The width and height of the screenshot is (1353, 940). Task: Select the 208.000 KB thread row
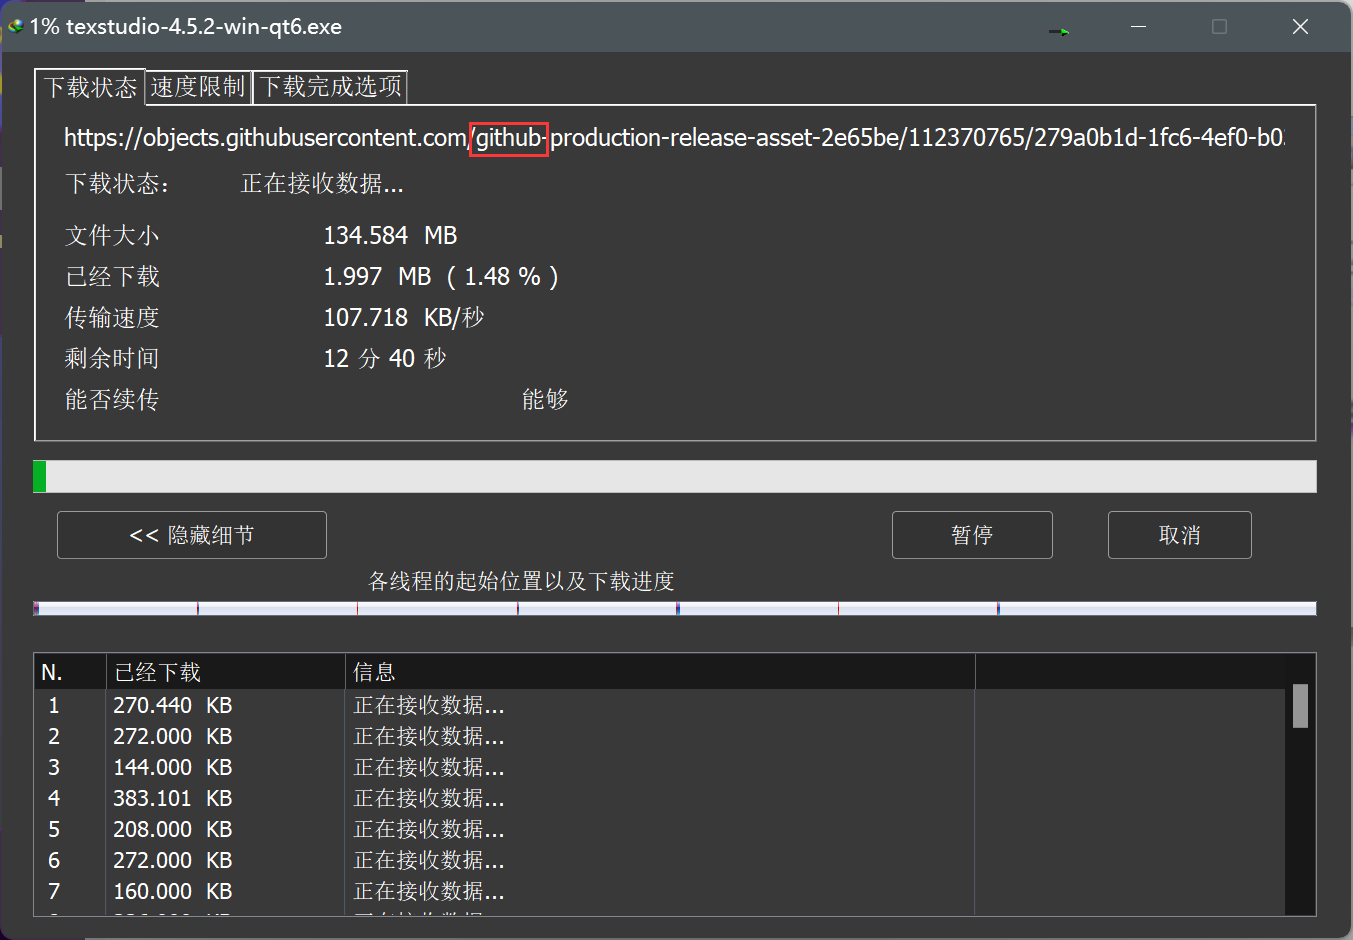tap(660, 829)
